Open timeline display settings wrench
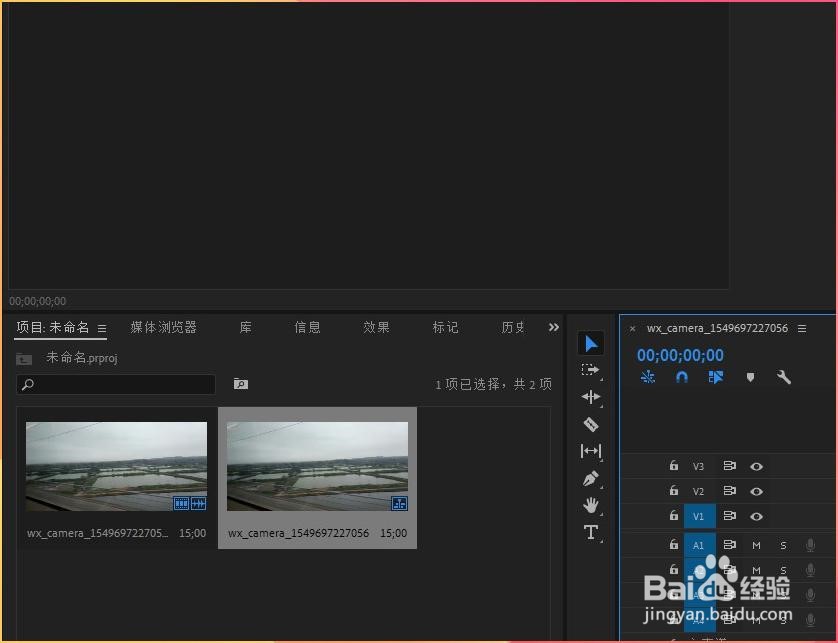The width and height of the screenshot is (838, 643). pos(783,377)
